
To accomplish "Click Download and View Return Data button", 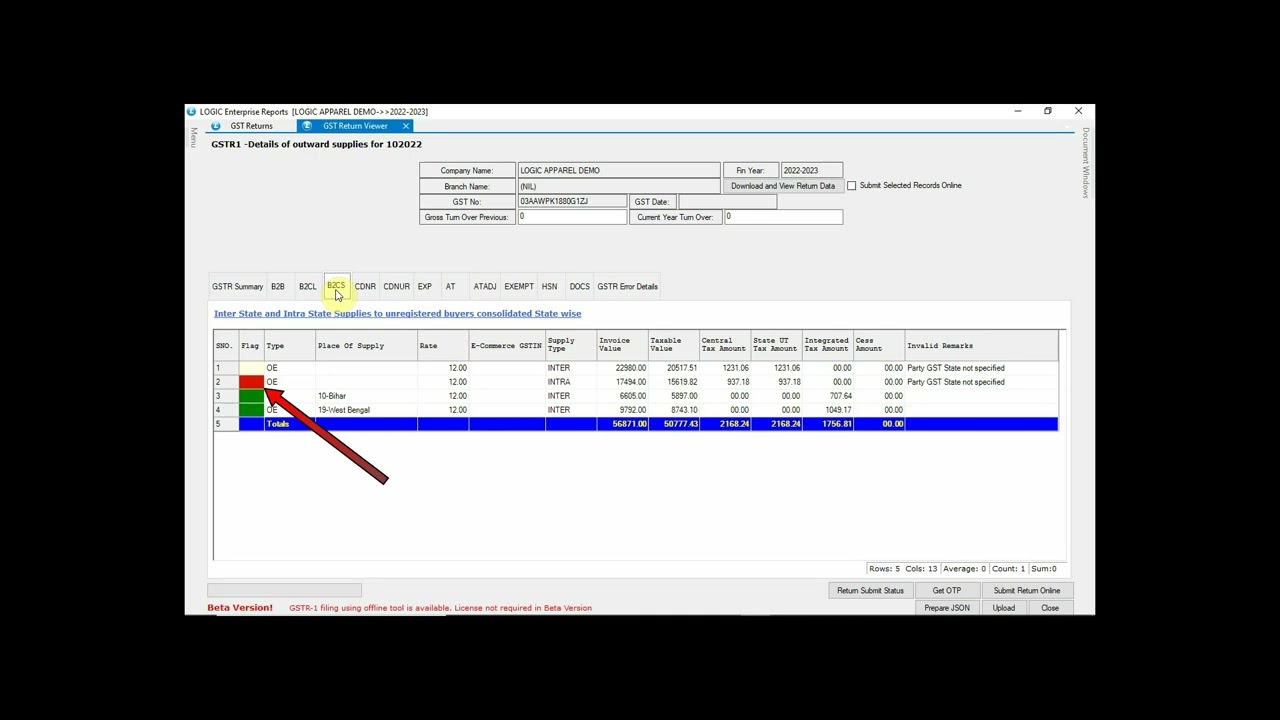I will [x=783, y=186].
